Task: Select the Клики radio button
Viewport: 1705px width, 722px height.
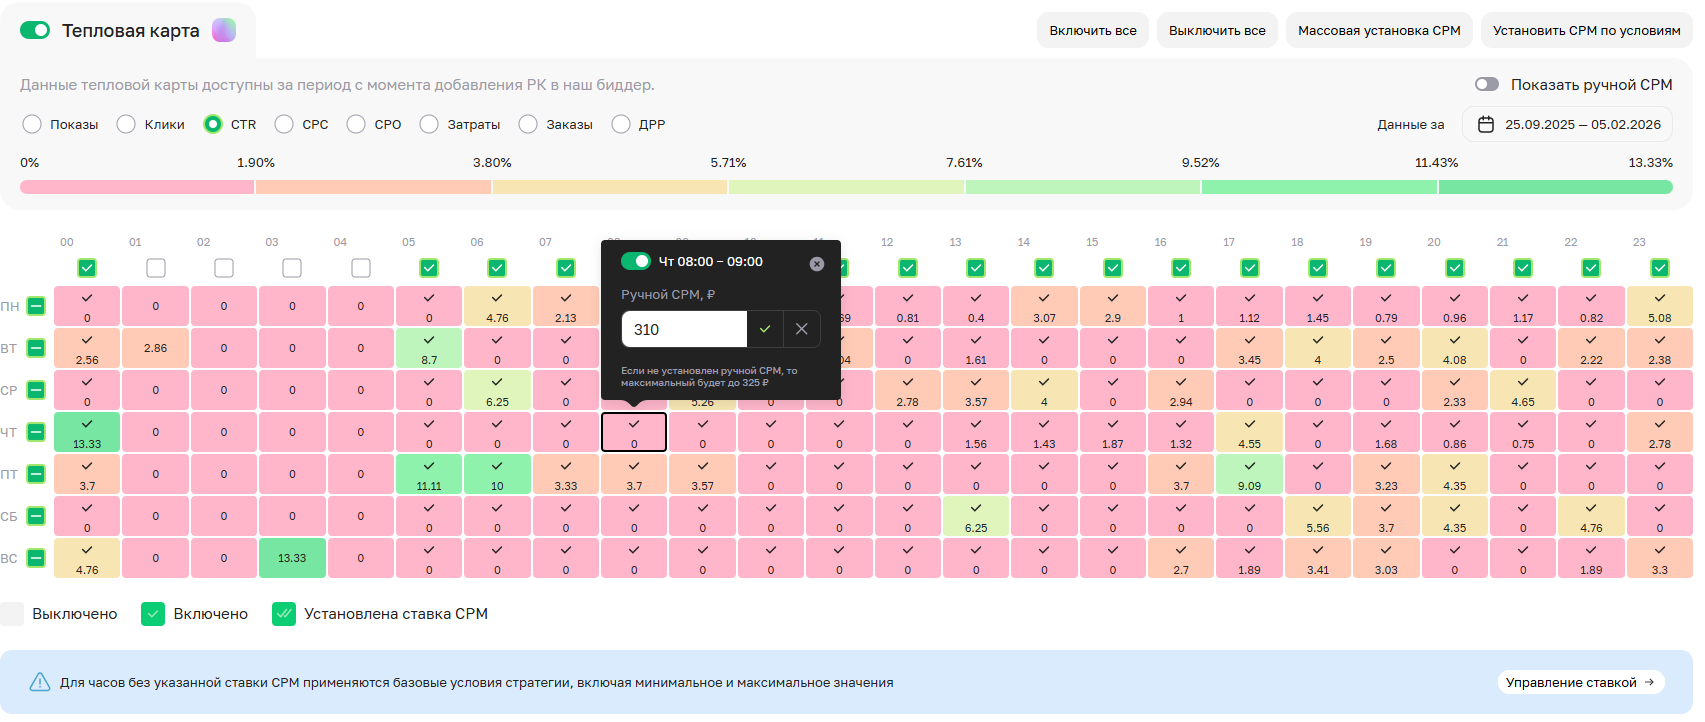Action: tap(126, 124)
